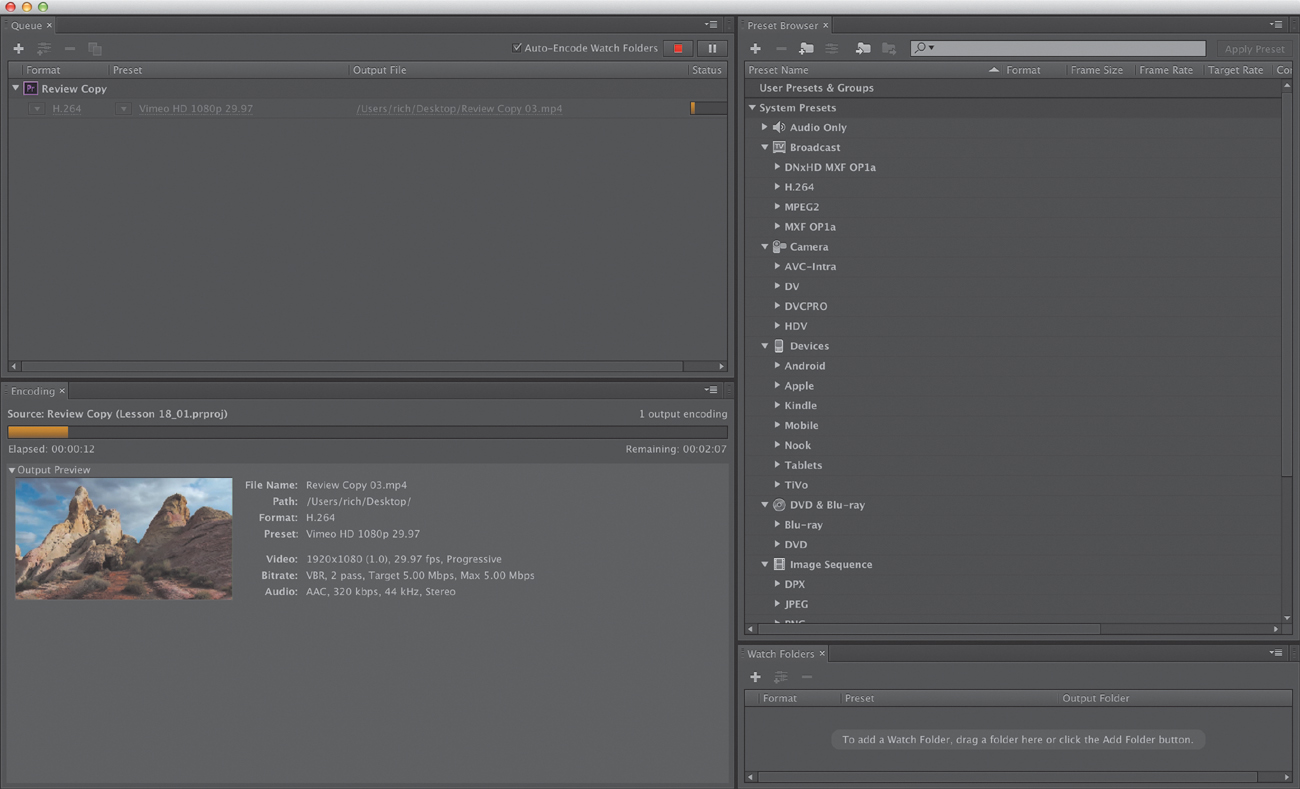Focus the Preset Browser search field

point(1057,48)
